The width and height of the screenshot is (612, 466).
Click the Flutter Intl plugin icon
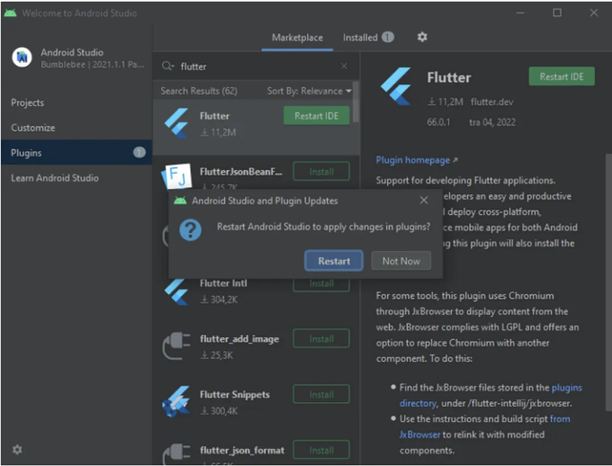(x=176, y=292)
